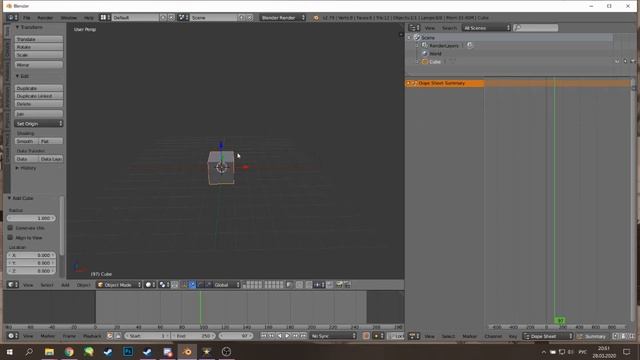The width and height of the screenshot is (640, 360).
Task: Click the Outliner search field
Action: click(536, 28)
